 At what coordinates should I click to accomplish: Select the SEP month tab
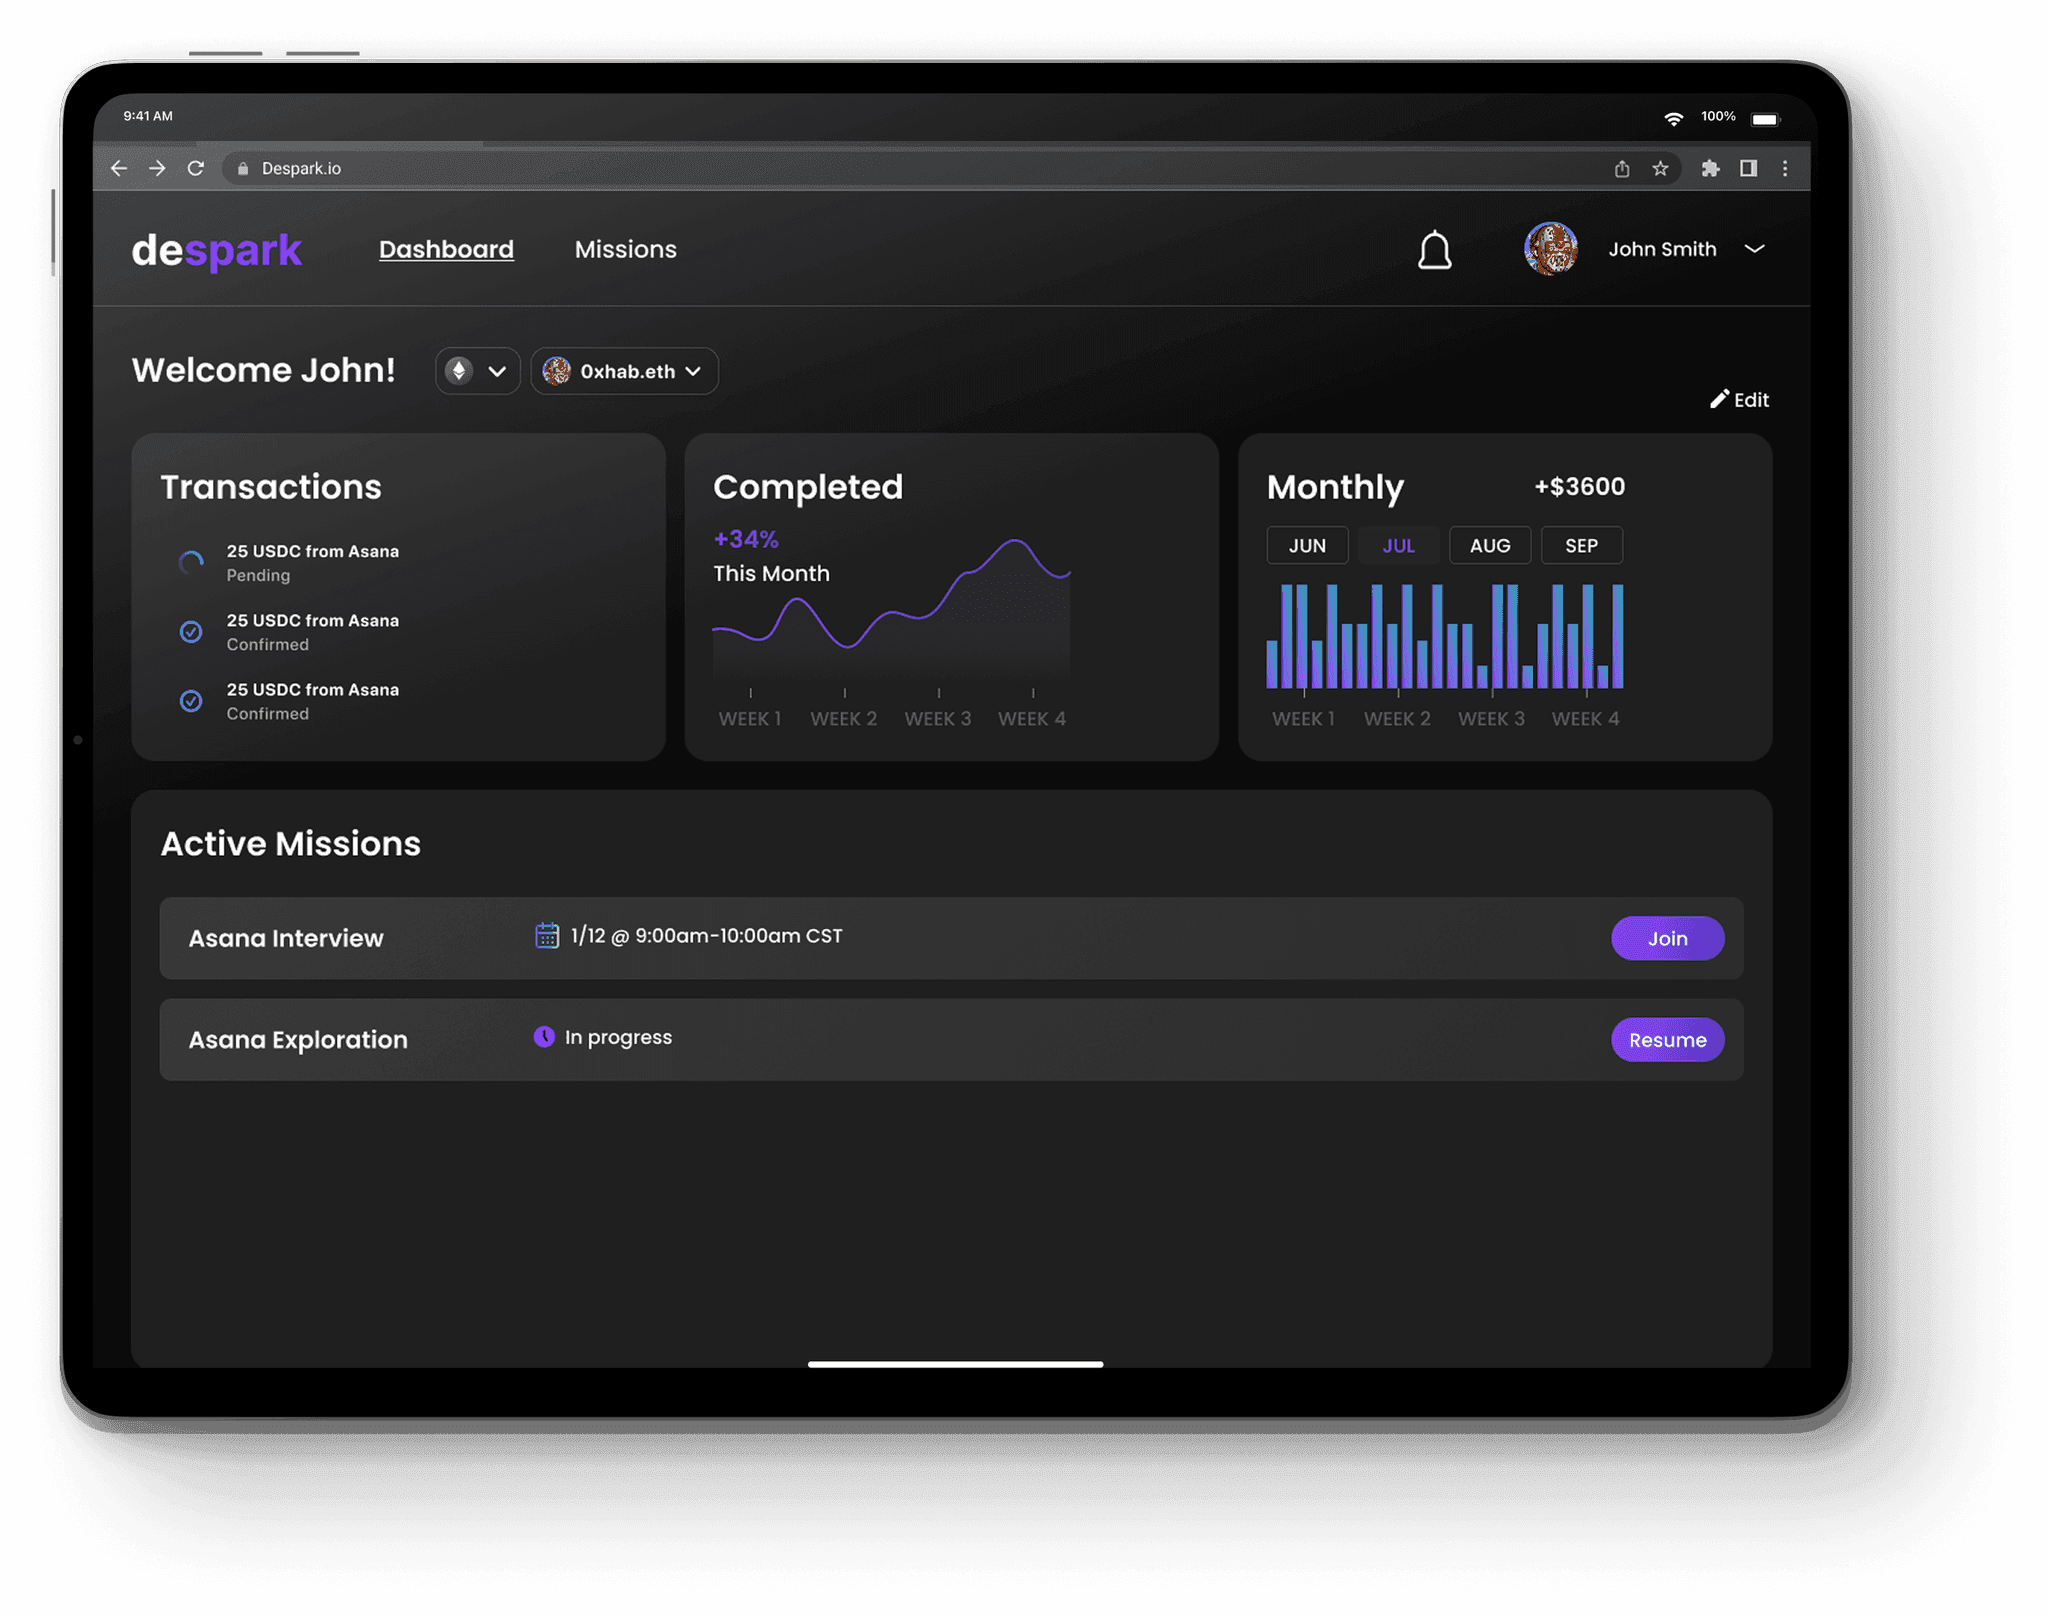click(1581, 546)
